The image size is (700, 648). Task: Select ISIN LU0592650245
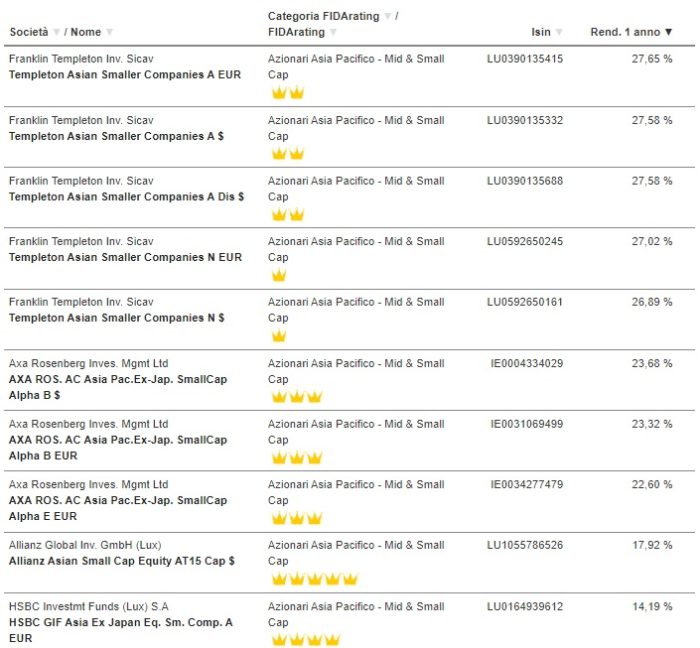525,241
